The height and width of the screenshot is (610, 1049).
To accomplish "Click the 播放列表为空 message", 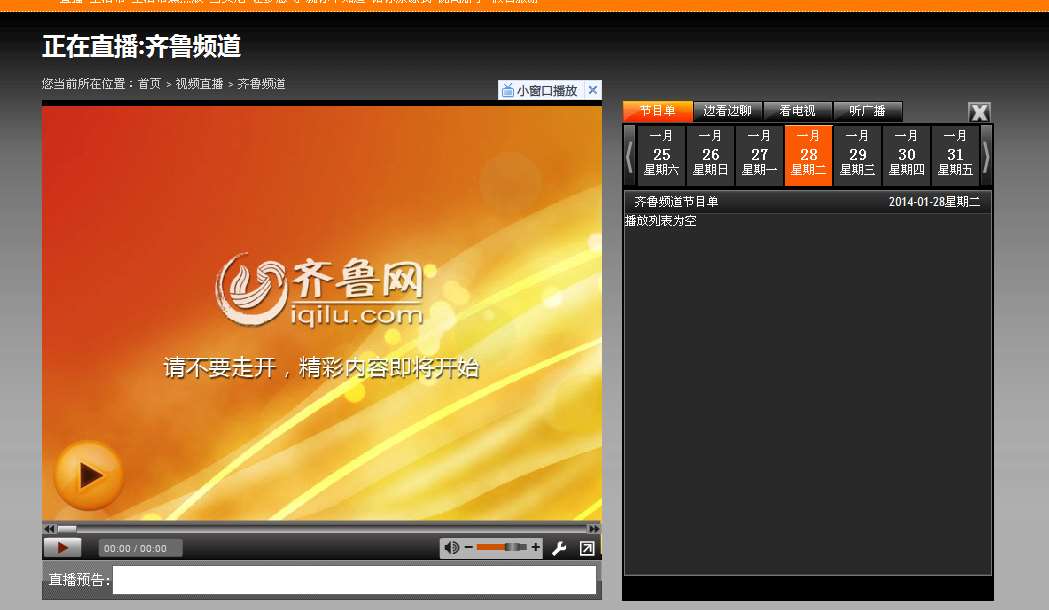I will 660,221.
